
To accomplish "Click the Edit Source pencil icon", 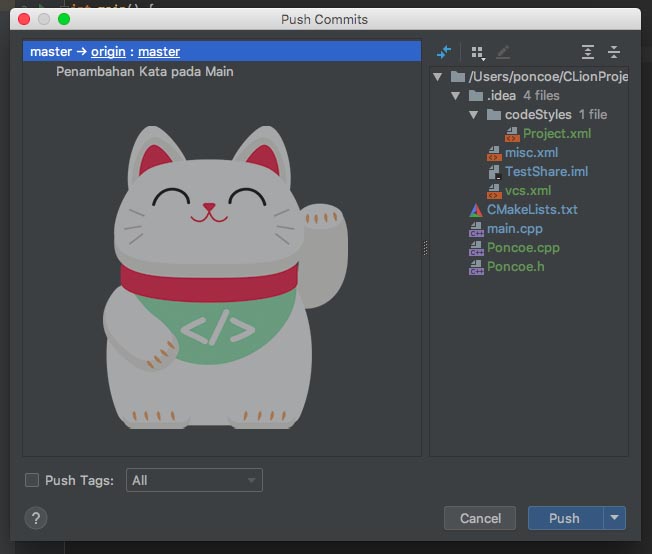I will point(503,52).
